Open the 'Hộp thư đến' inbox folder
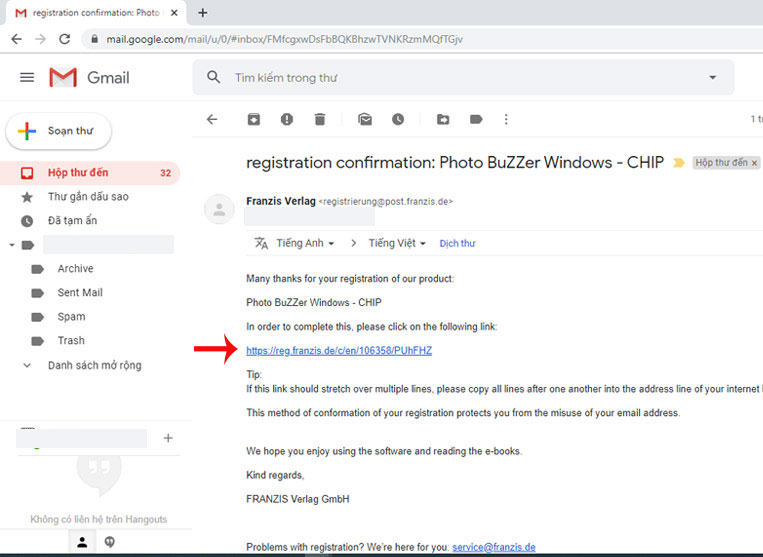This screenshot has width=763, height=557. 90,173
